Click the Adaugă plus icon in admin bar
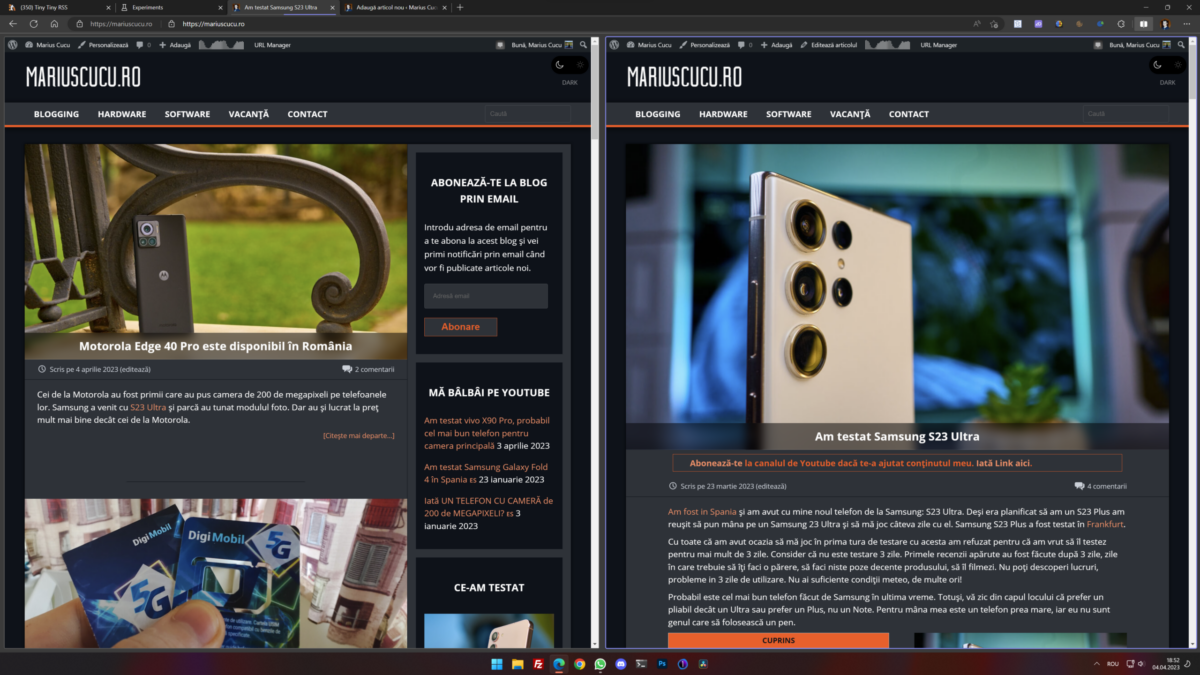 coord(161,44)
